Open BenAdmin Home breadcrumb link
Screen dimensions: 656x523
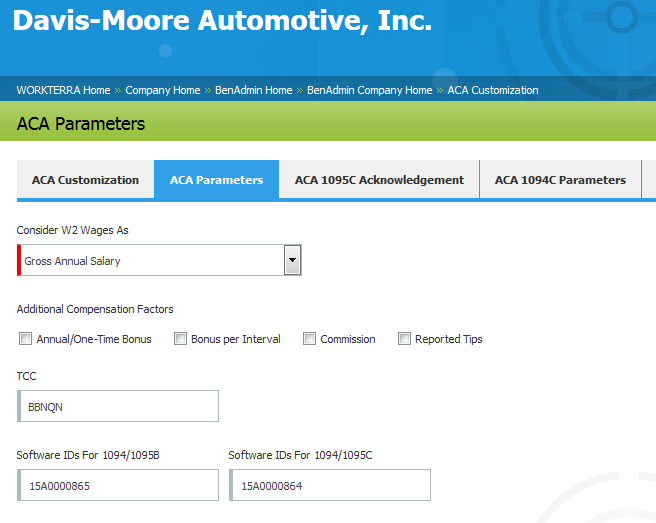[254, 90]
